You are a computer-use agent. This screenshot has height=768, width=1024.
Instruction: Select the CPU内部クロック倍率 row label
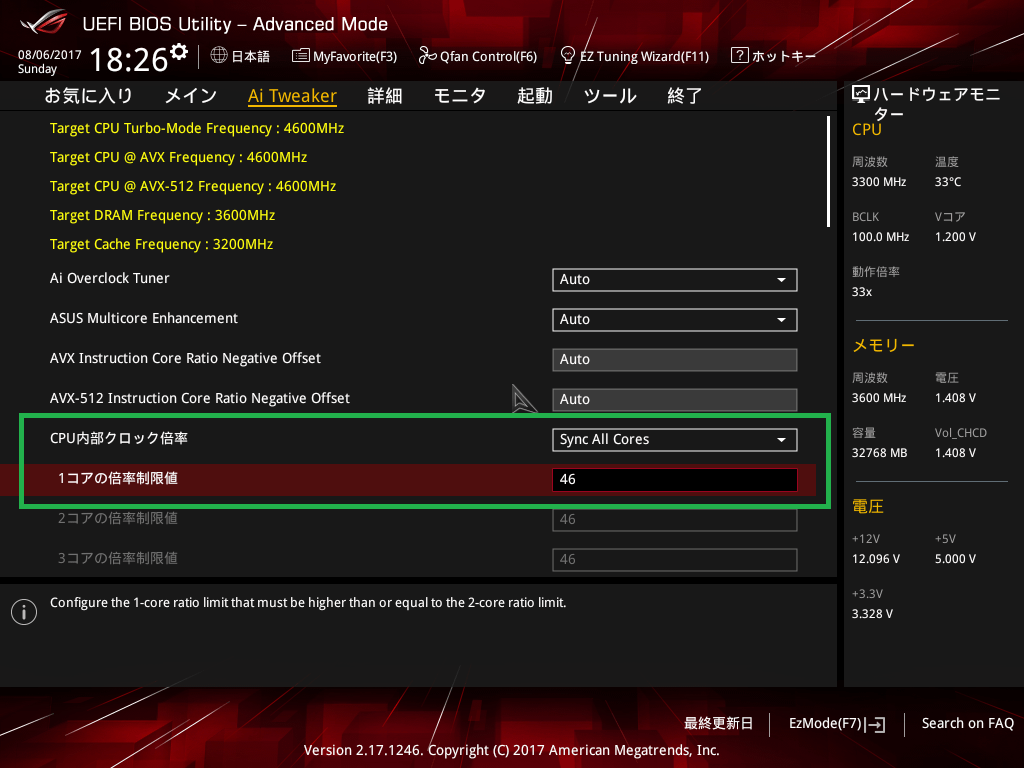pyautogui.click(x=119, y=438)
